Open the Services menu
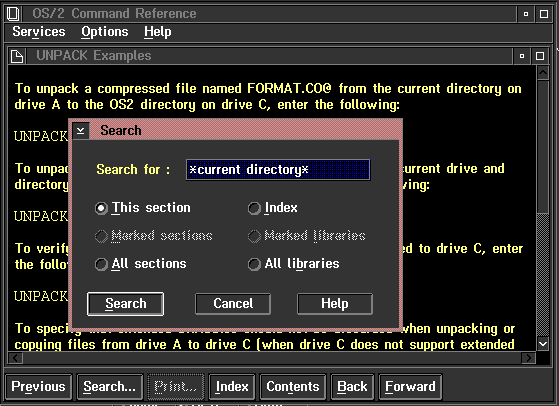The image size is (559, 406). tap(39, 32)
